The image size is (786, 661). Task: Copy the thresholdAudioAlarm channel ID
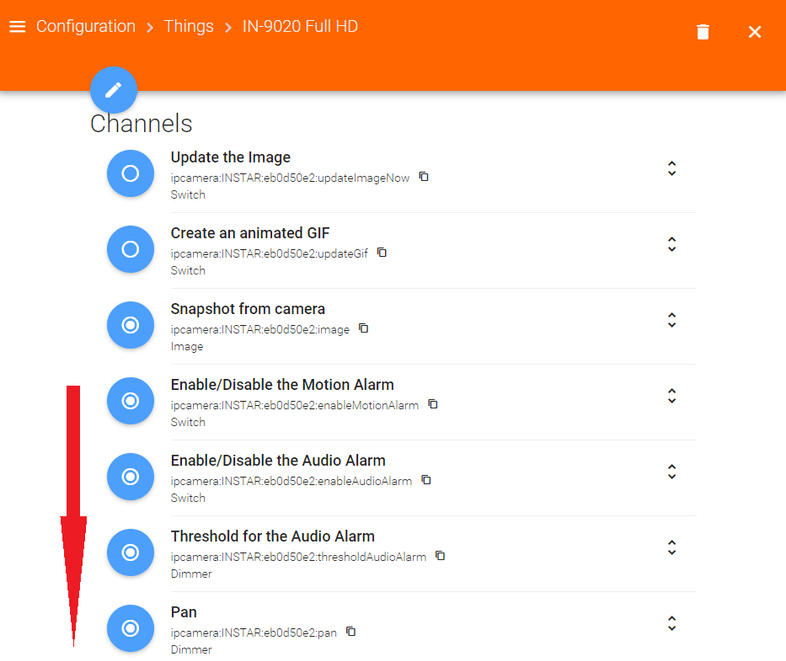click(440, 556)
